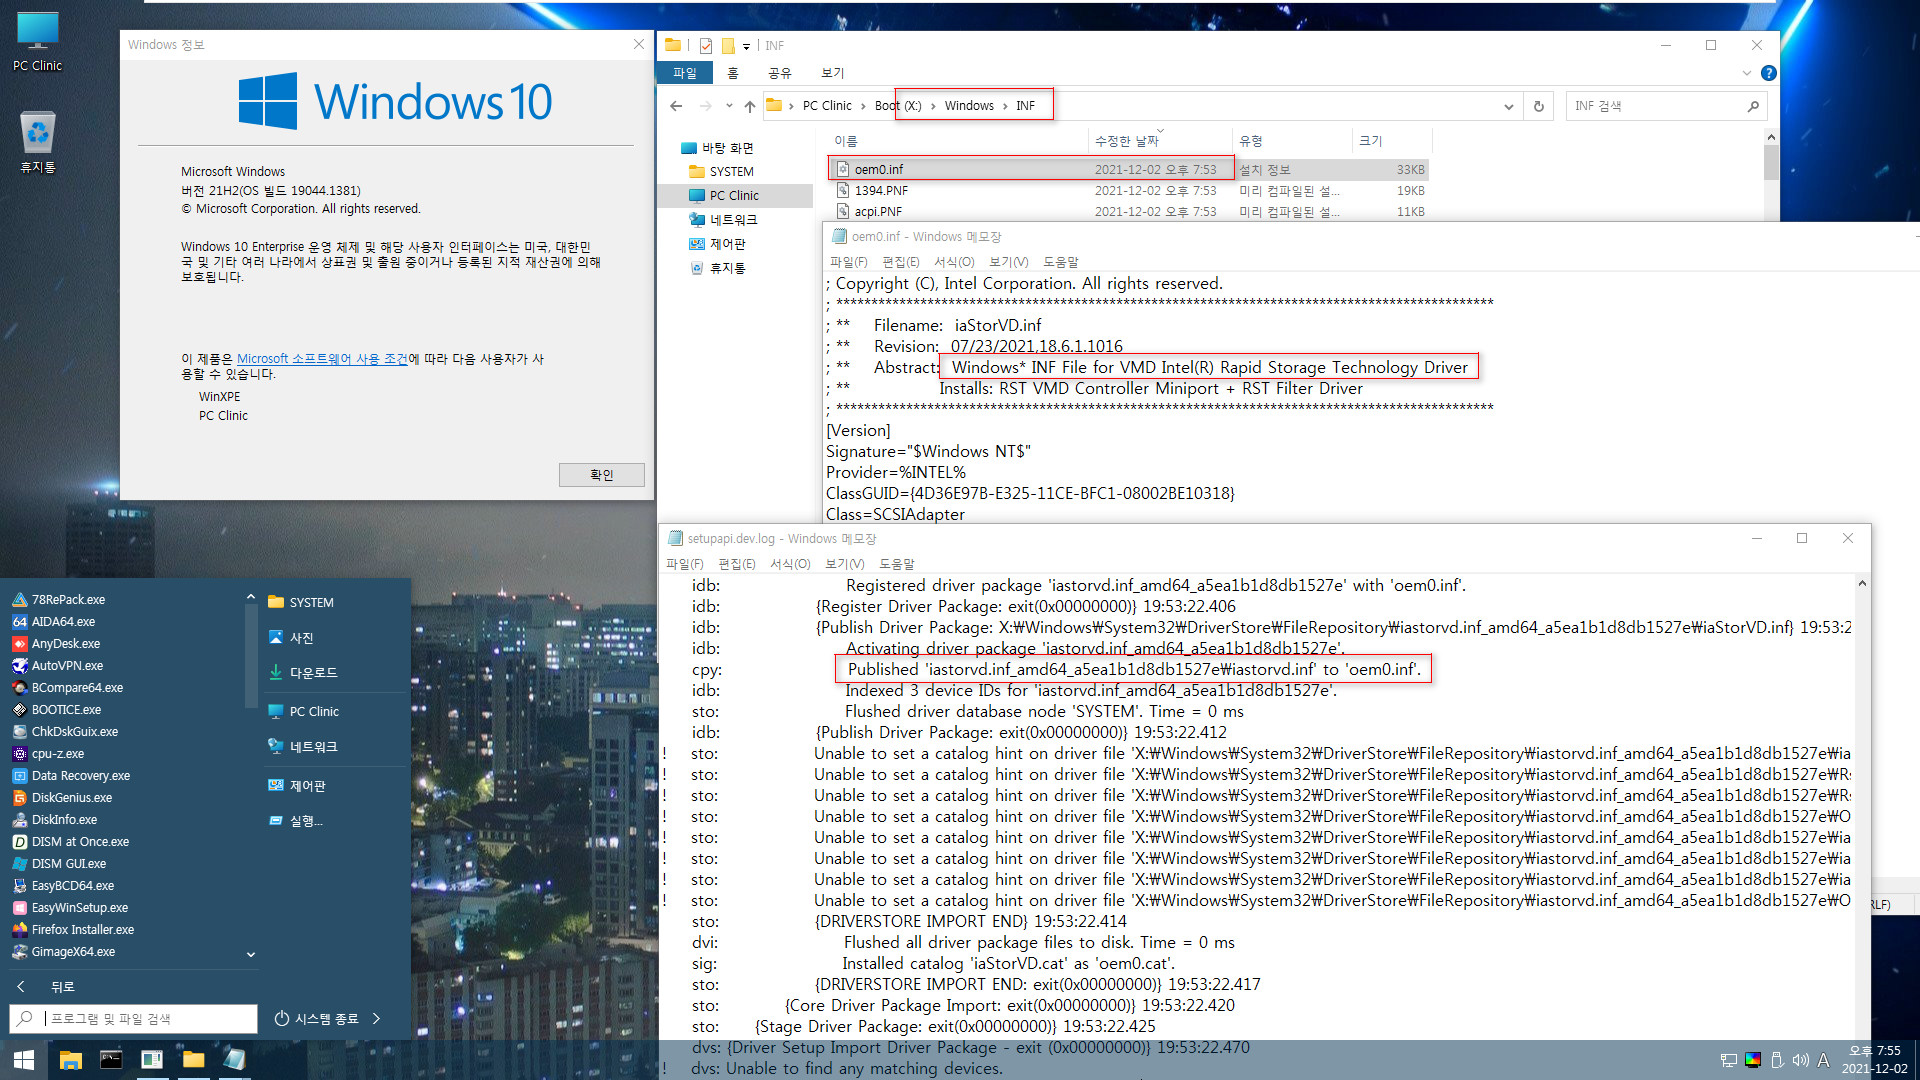This screenshot has height=1080, width=1920.
Task: Launch GimageX64.exe from start menu
Action: [73, 952]
